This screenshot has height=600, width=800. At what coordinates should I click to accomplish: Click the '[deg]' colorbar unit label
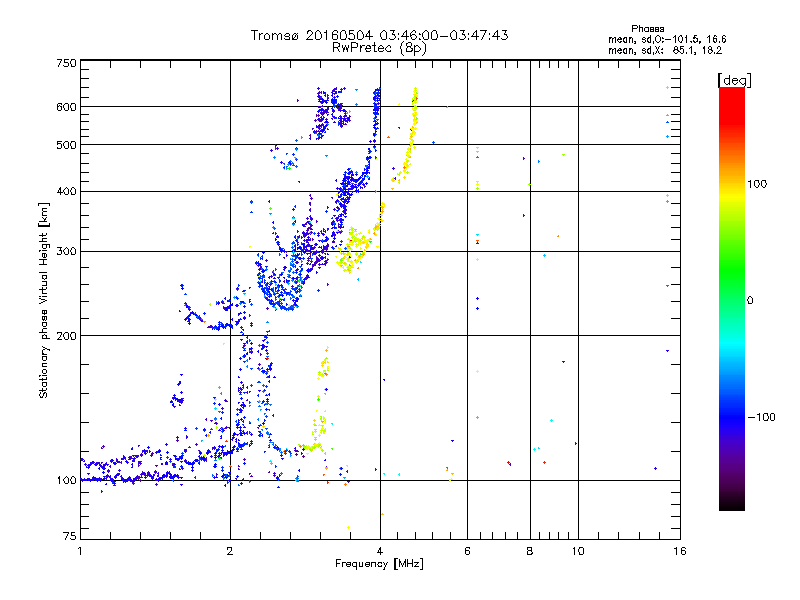734,80
